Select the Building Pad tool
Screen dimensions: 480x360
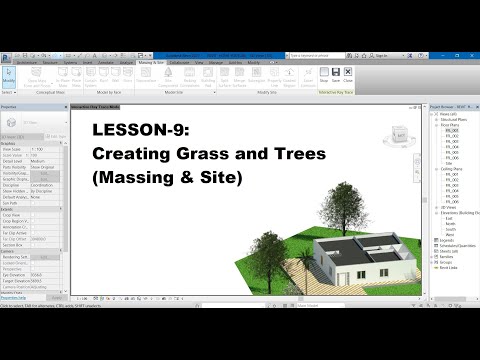pyautogui.click(x=208, y=77)
